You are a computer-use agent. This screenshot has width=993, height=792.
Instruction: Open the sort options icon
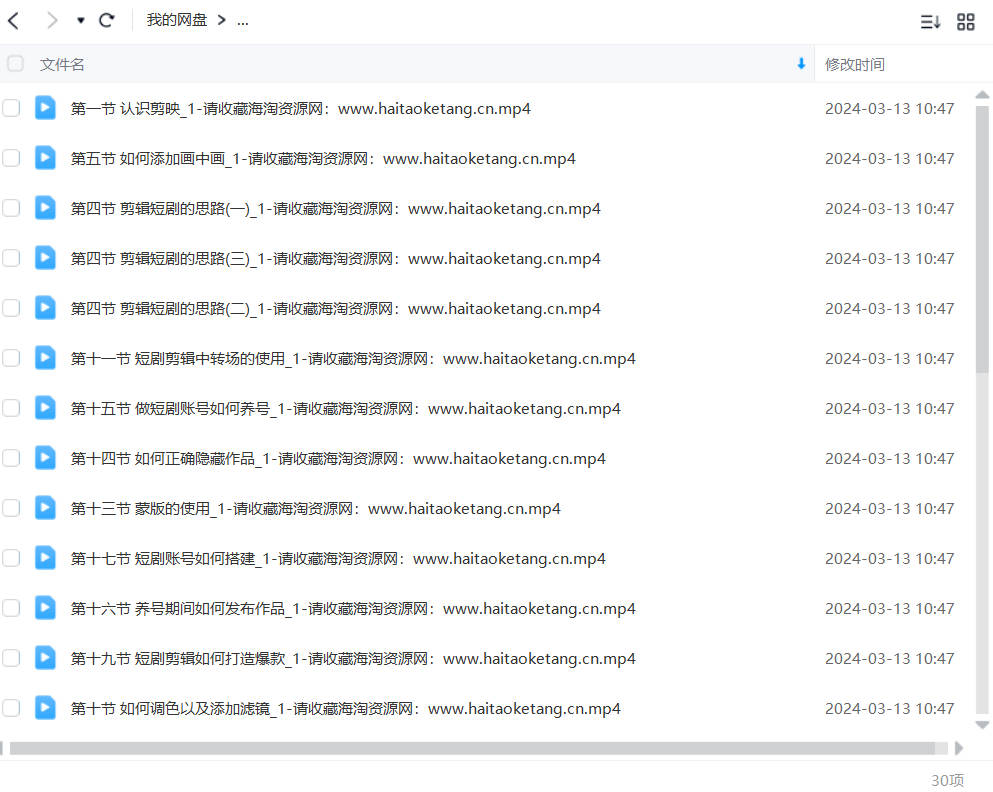click(x=930, y=22)
